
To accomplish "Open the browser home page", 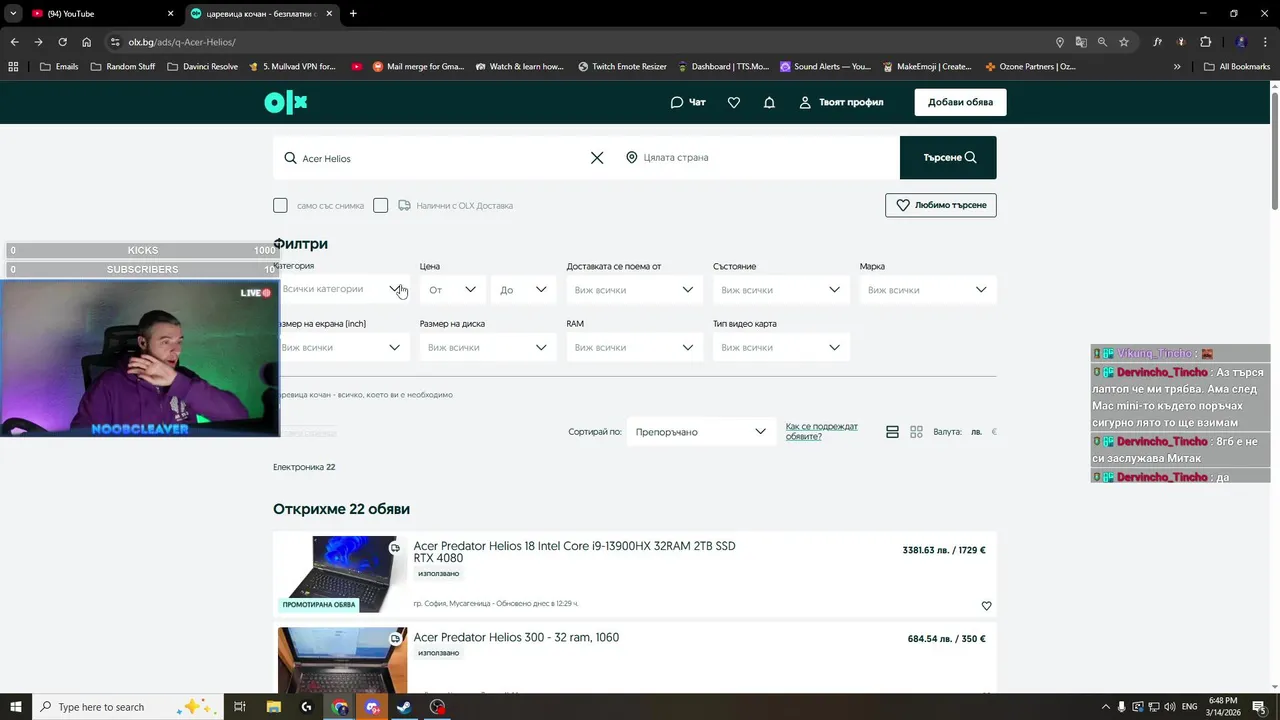I will click(x=87, y=42).
